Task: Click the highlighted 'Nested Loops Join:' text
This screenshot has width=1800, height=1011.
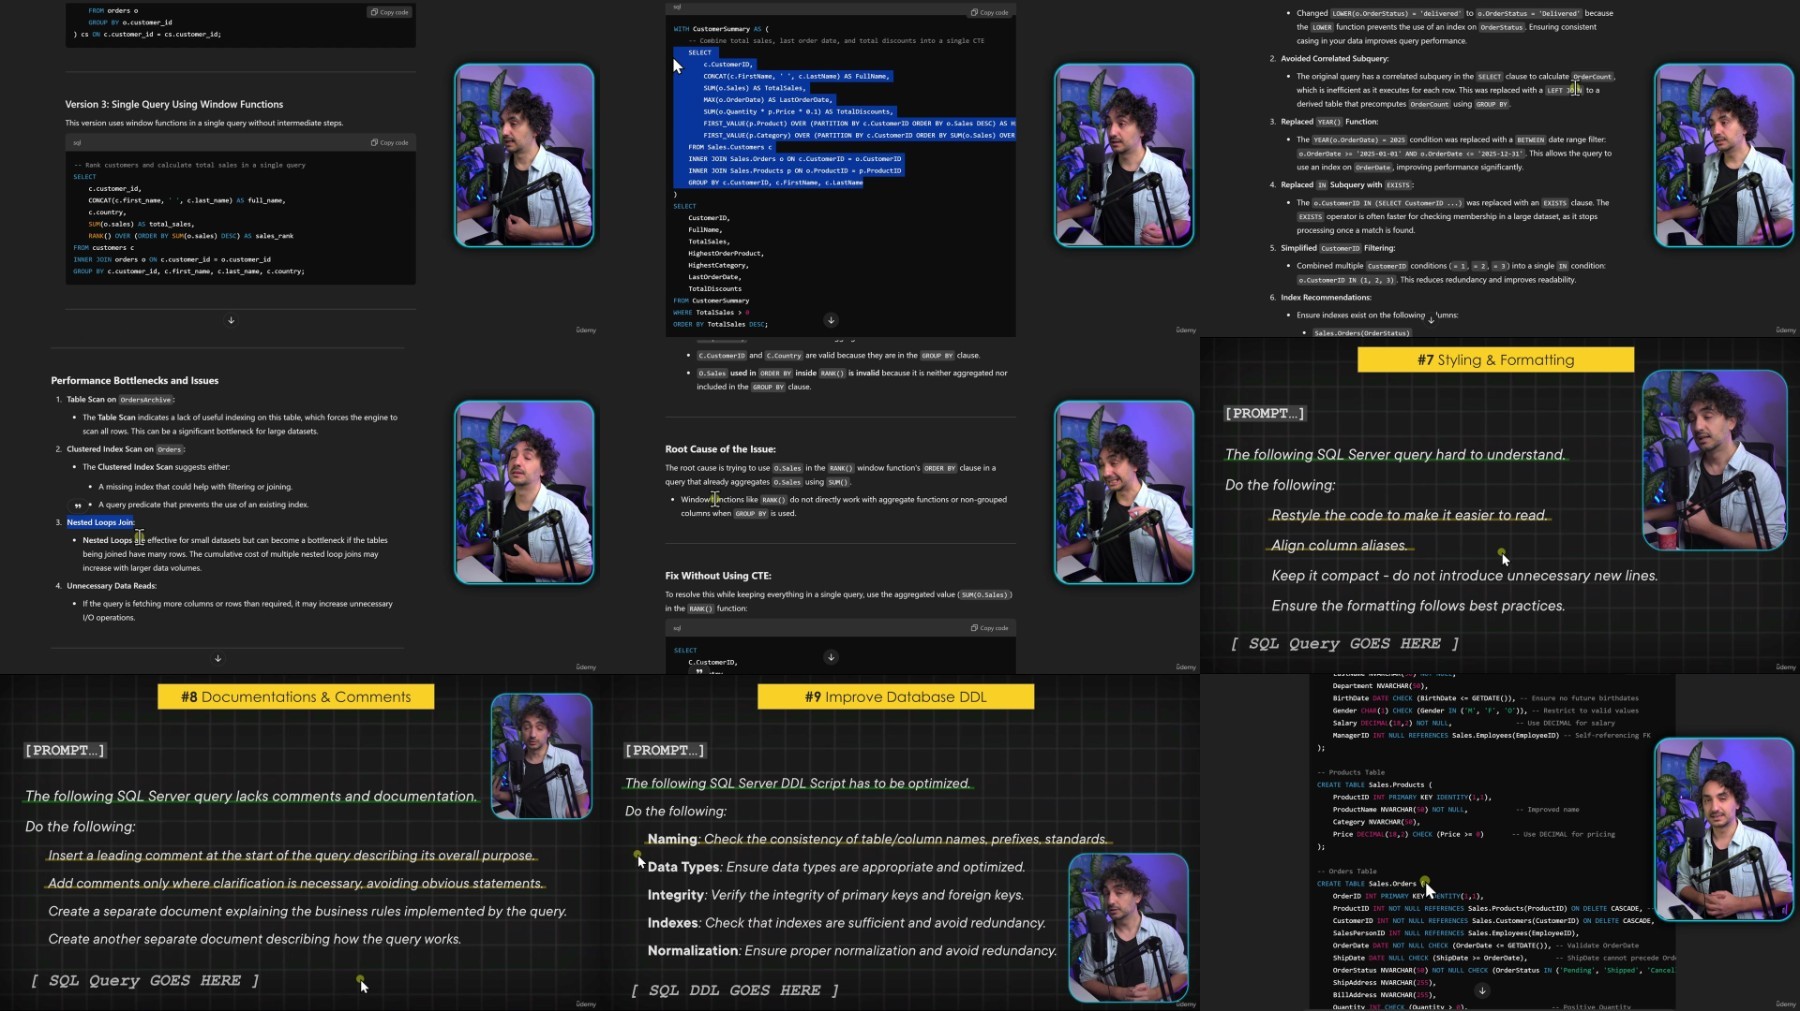Action: (x=101, y=522)
